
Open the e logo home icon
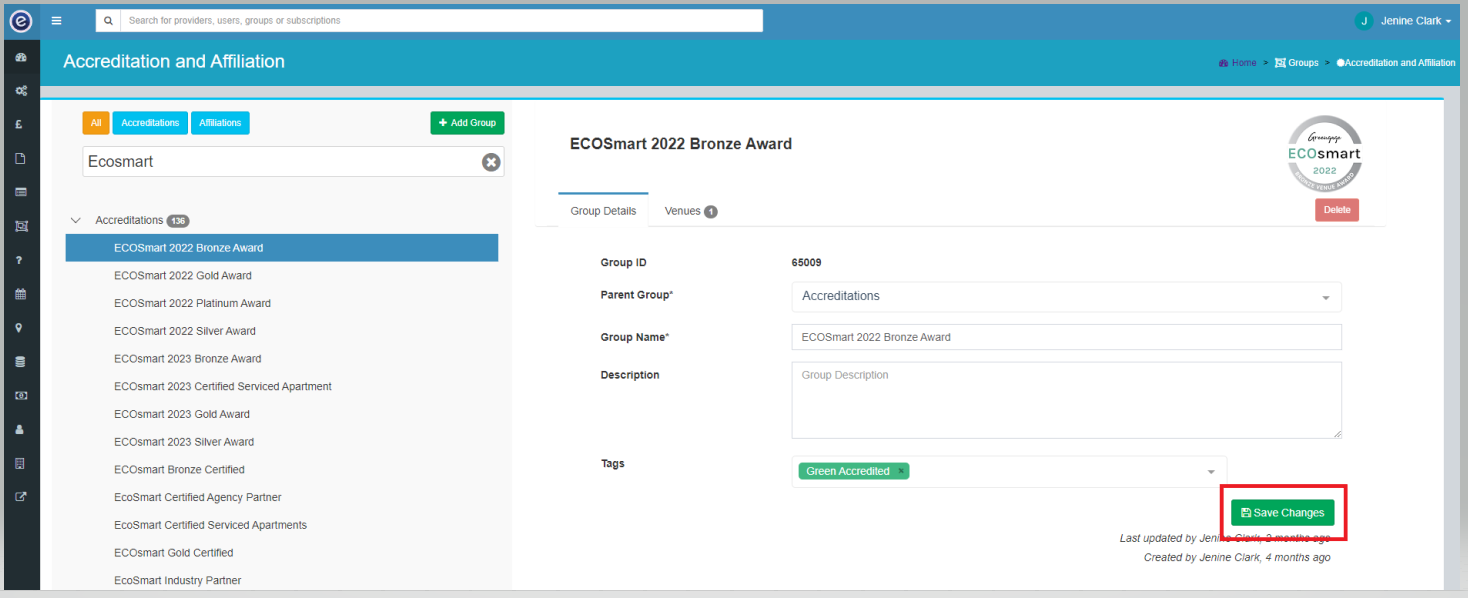(x=20, y=20)
